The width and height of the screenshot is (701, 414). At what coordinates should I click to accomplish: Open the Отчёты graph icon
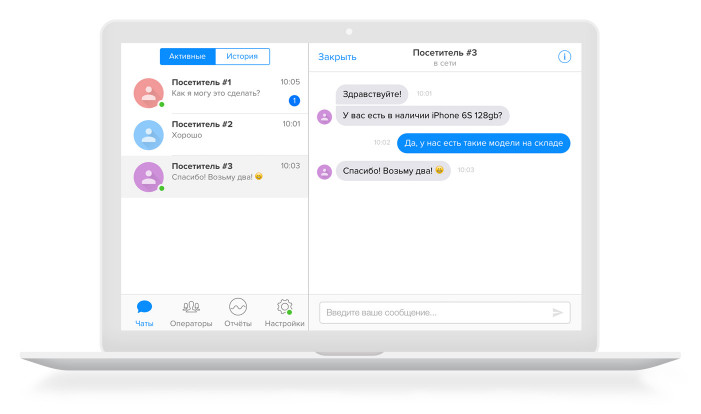coord(238,307)
